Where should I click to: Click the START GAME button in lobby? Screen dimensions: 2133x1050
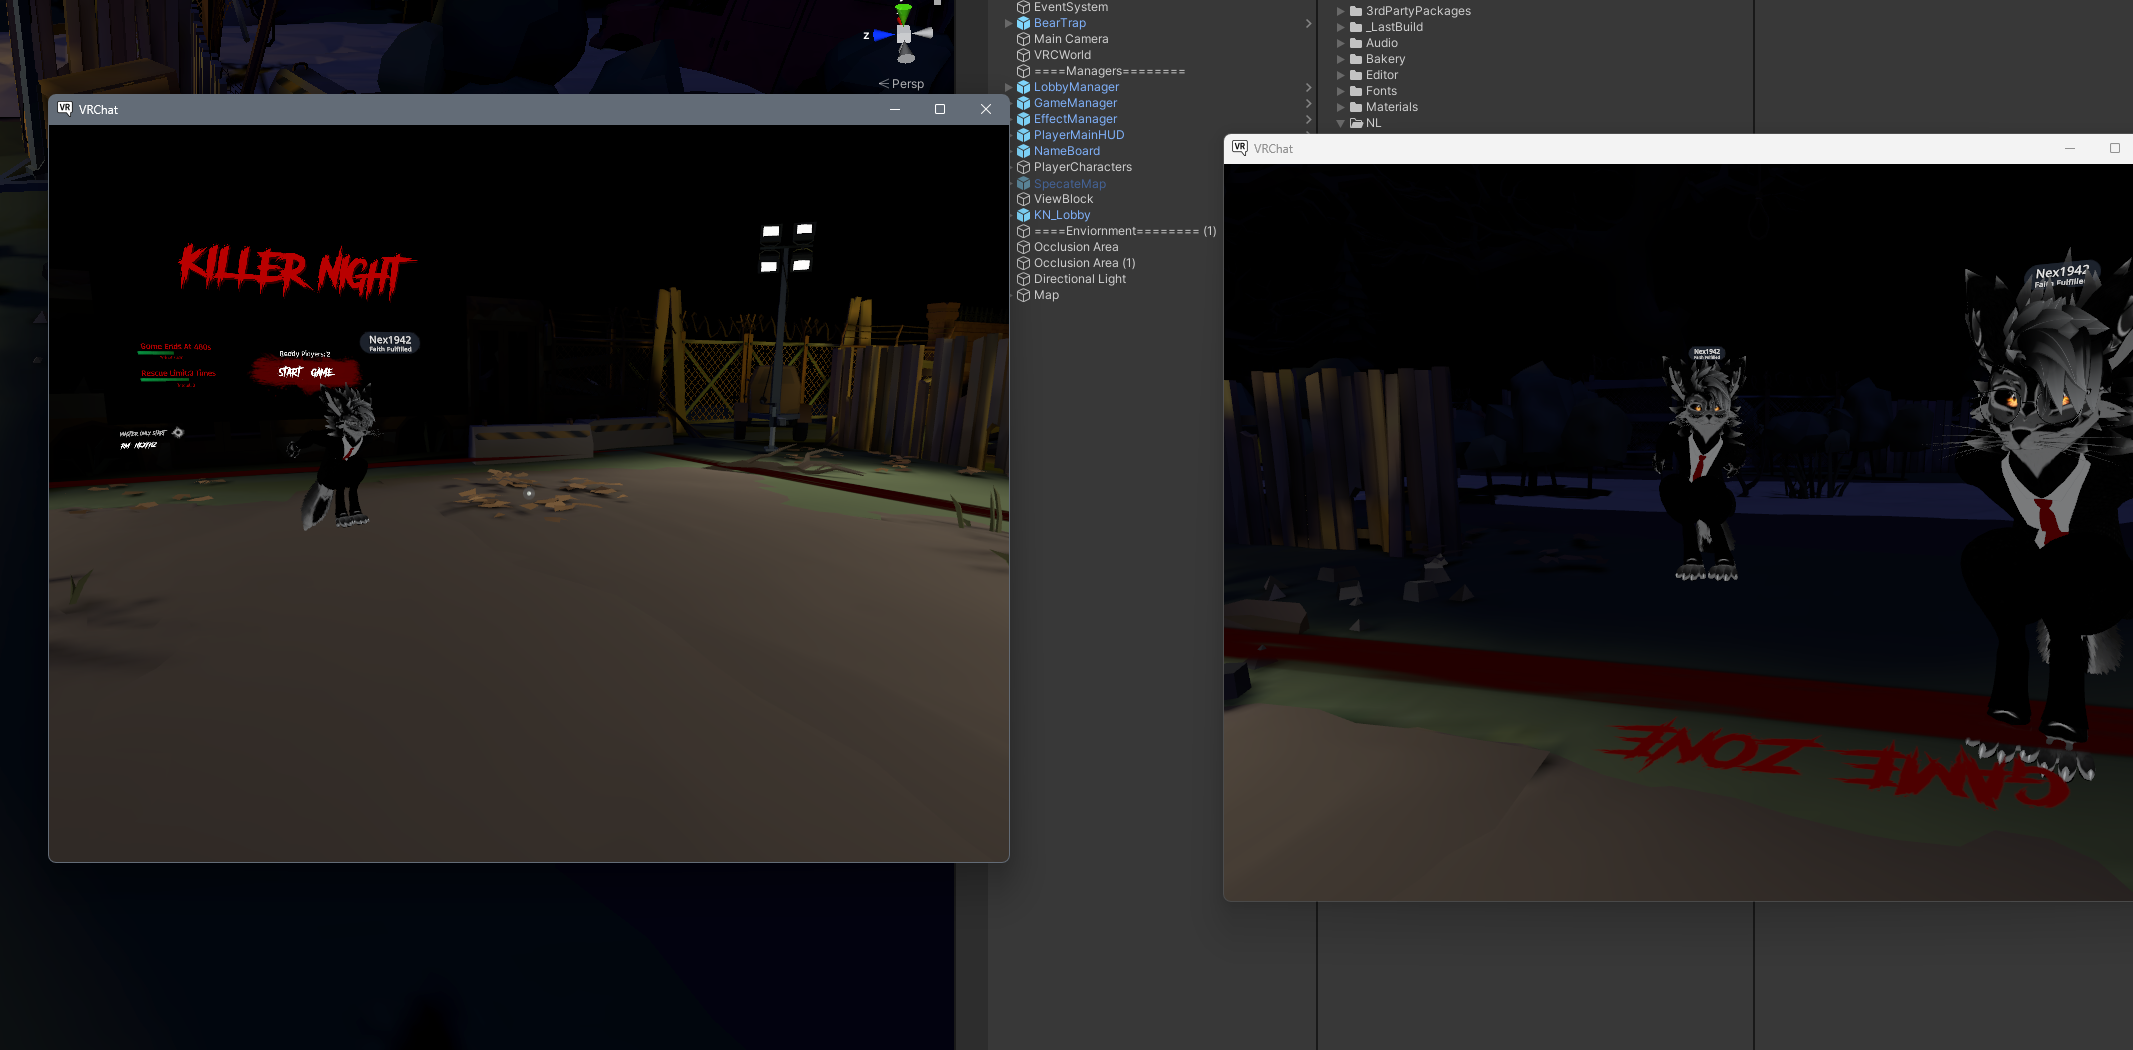pyautogui.click(x=306, y=372)
